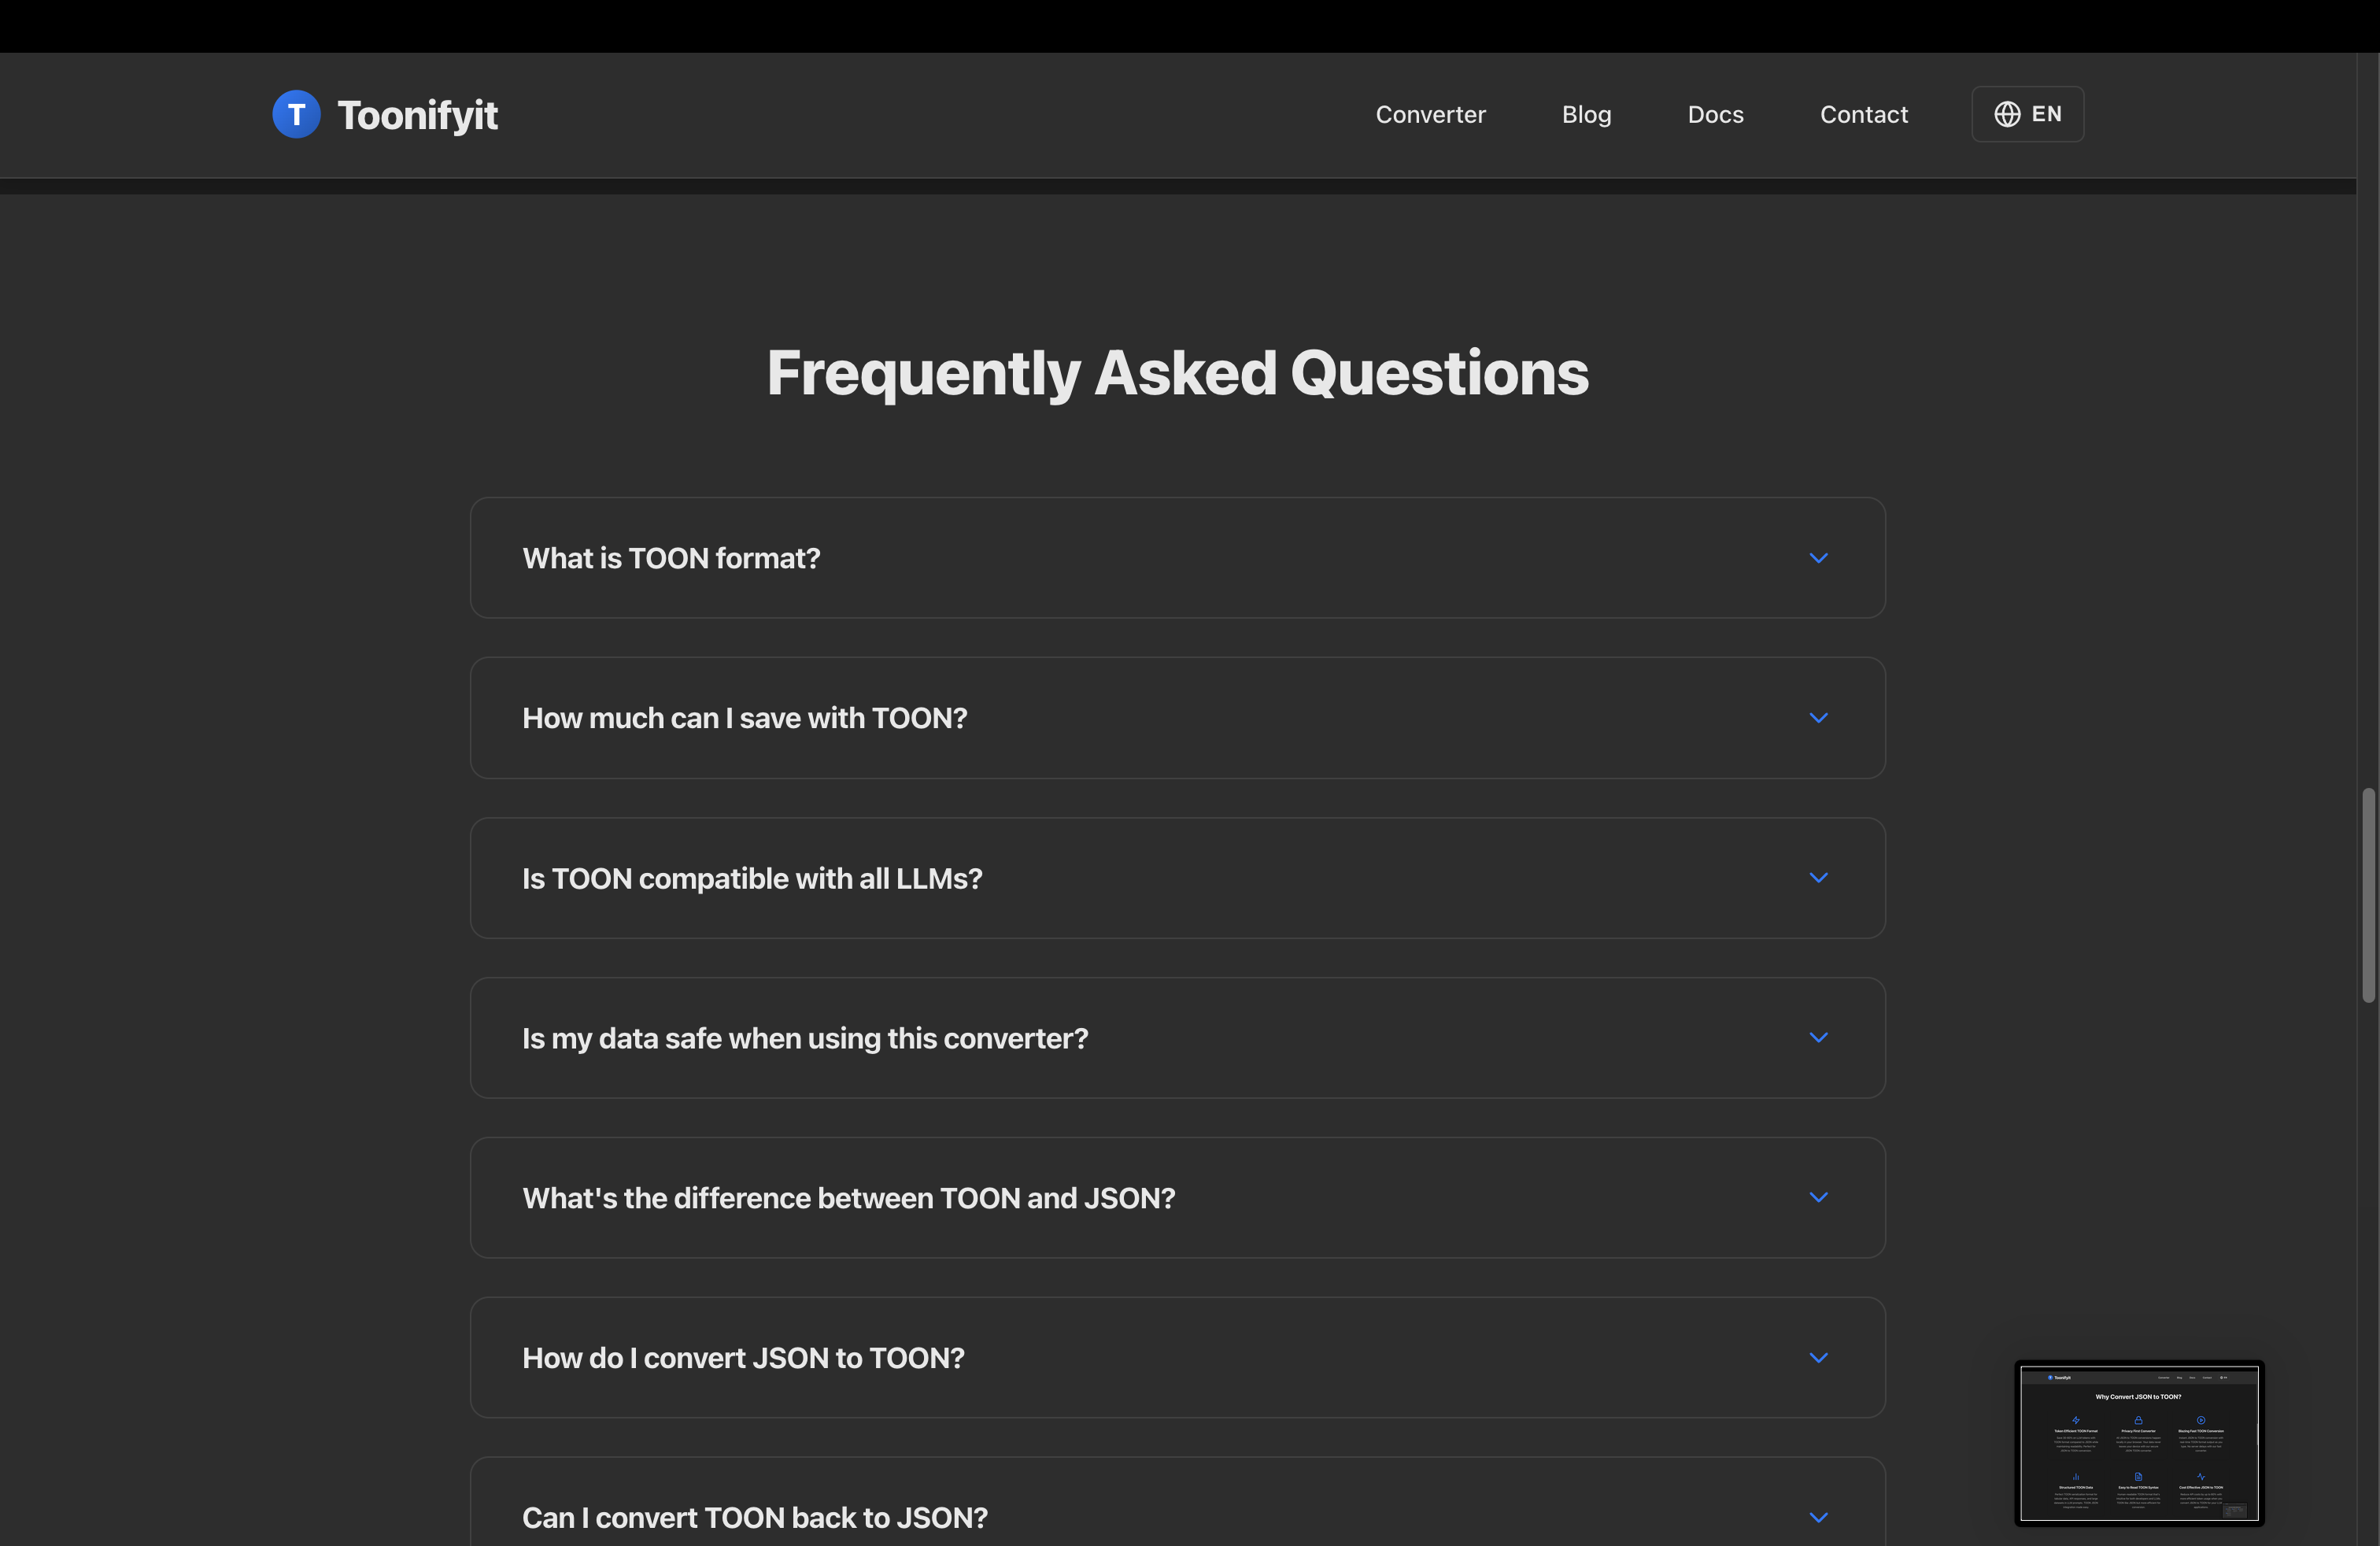Open the Contact page
Viewport: 2380px width, 1546px height.
(x=1863, y=114)
